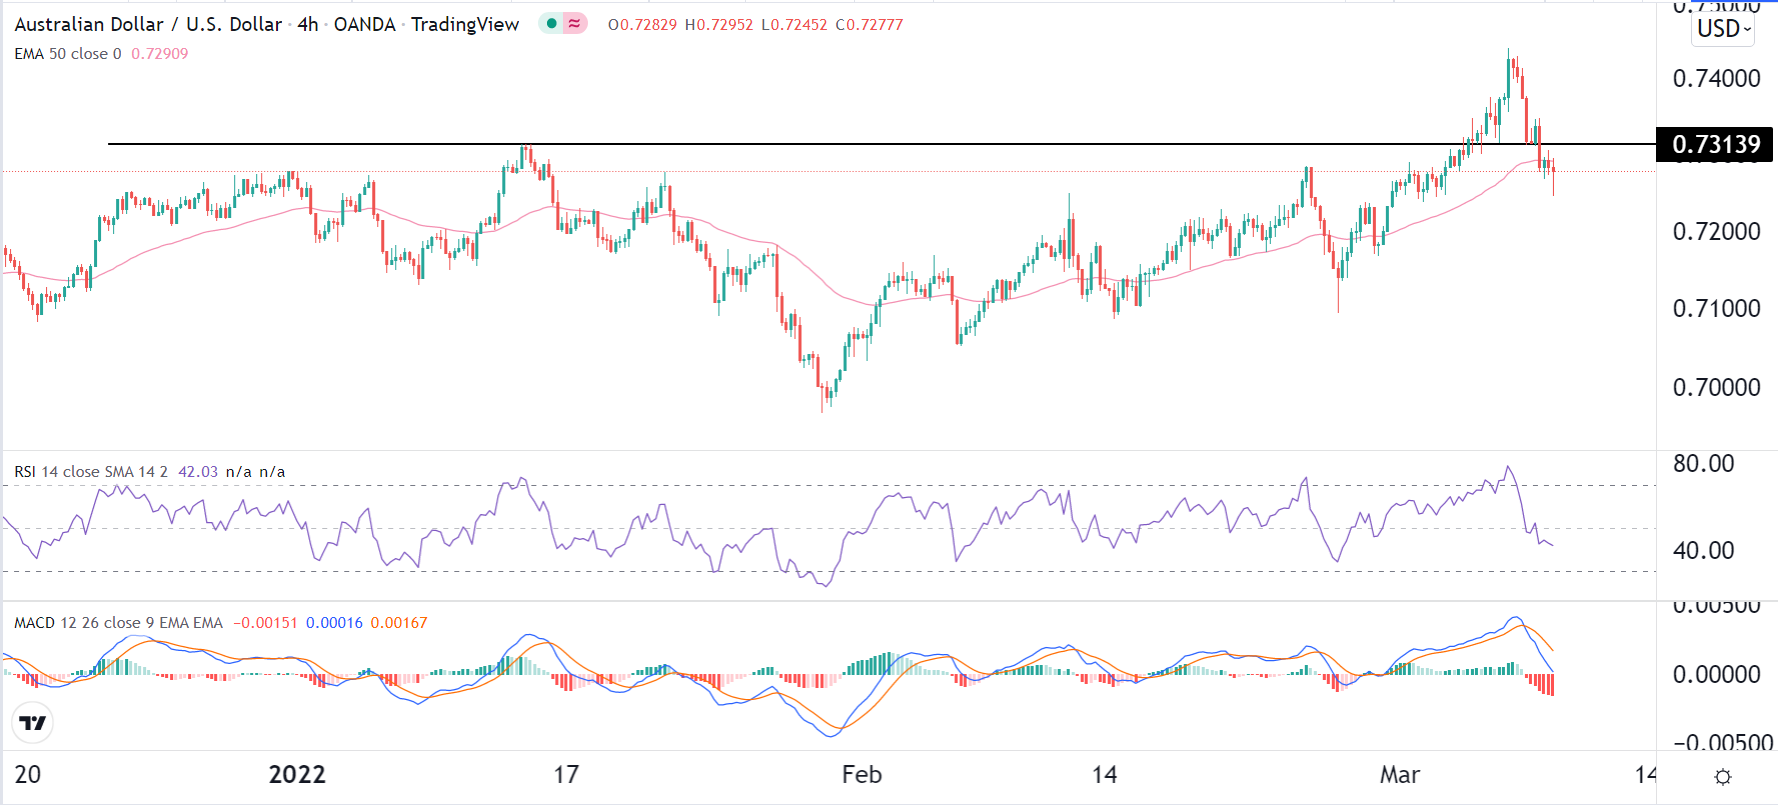This screenshot has height=805, width=1778.
Task: Click the Feb date on the time axis
Action: pyautogui.click(x=861, y=775)
